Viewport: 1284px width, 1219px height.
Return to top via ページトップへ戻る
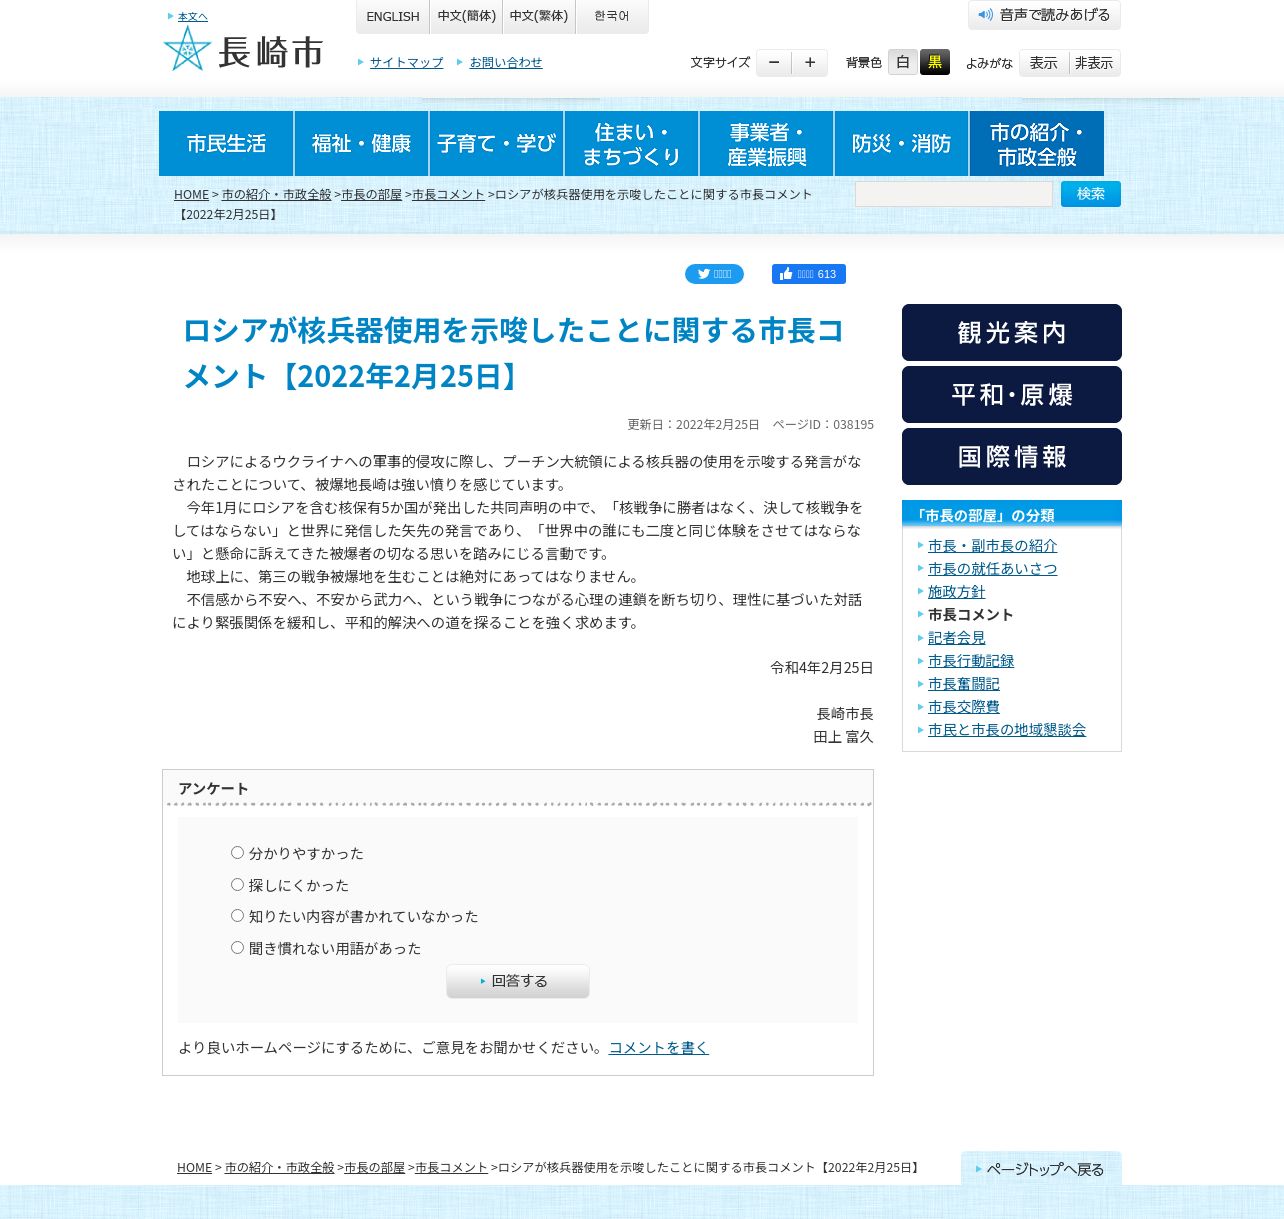[x=1041, y=1168]
